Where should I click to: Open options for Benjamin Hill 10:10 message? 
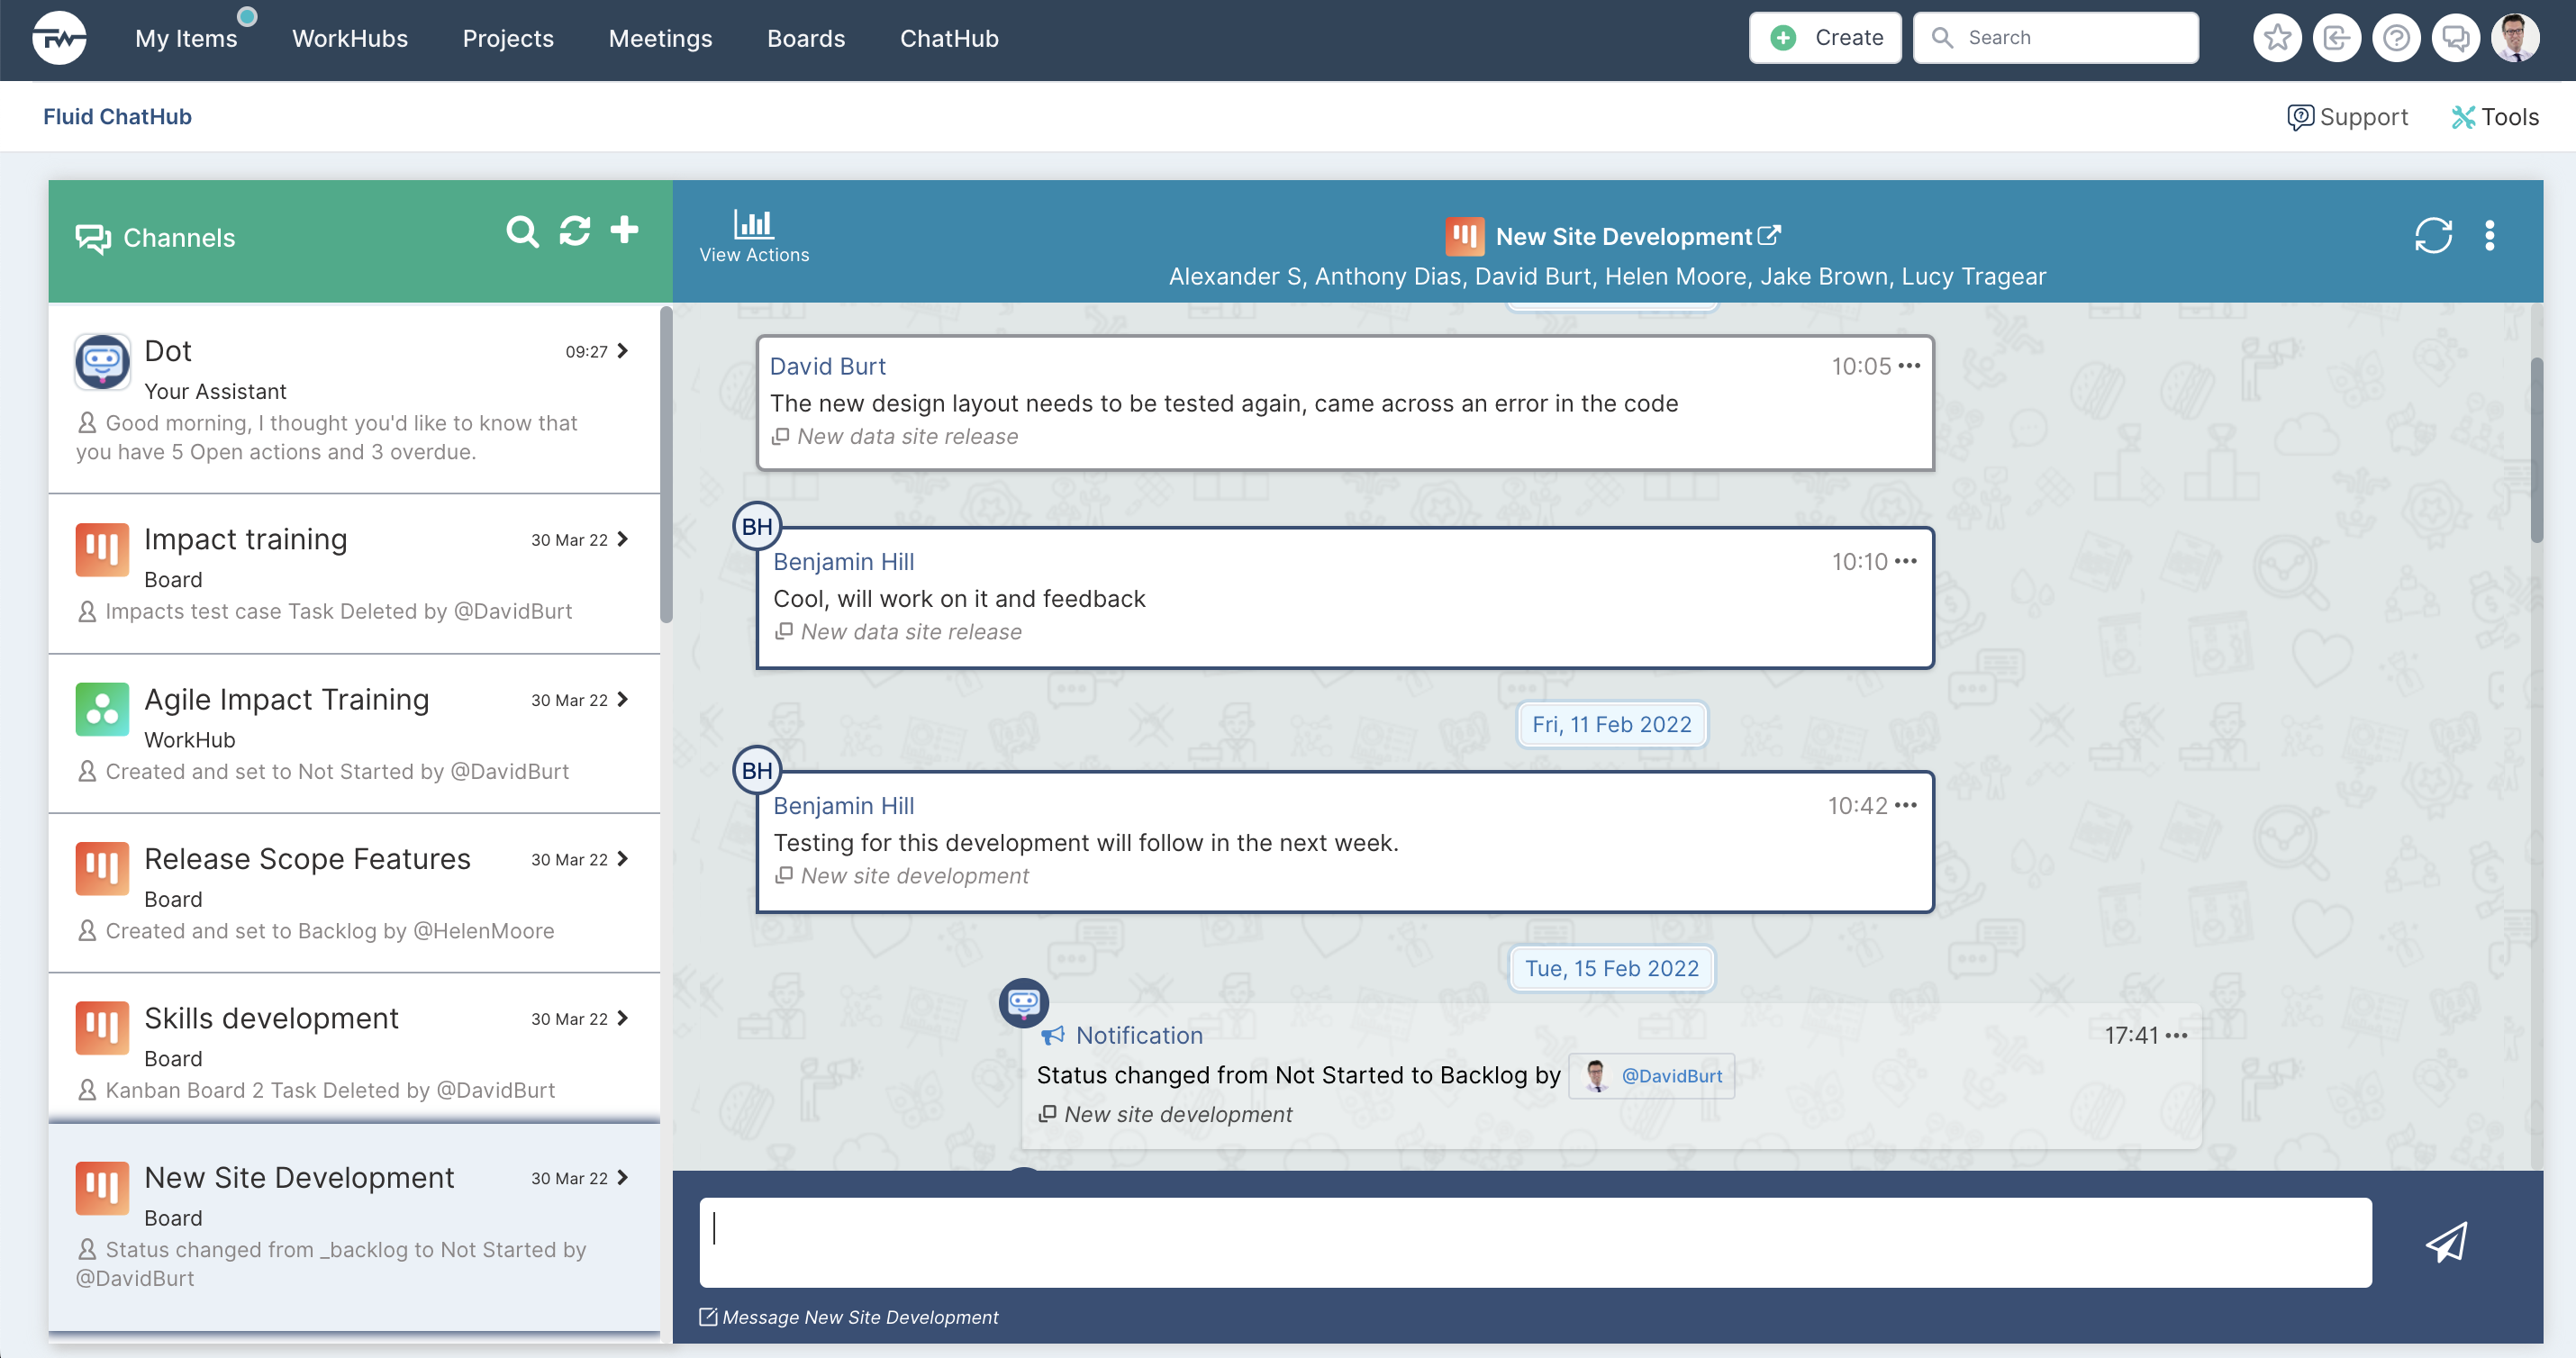tap(1906, 561)
